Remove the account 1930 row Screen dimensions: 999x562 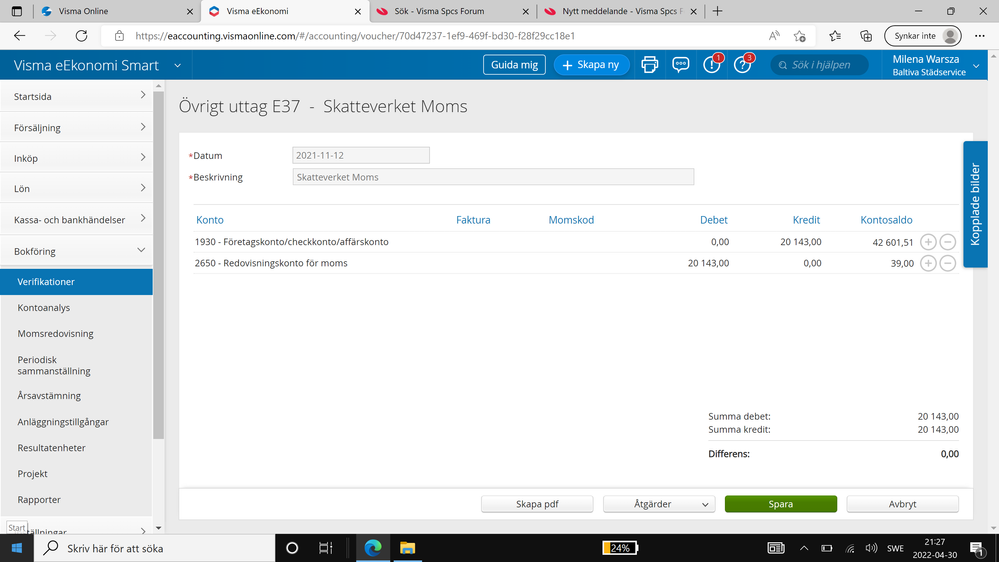[948, 242]
